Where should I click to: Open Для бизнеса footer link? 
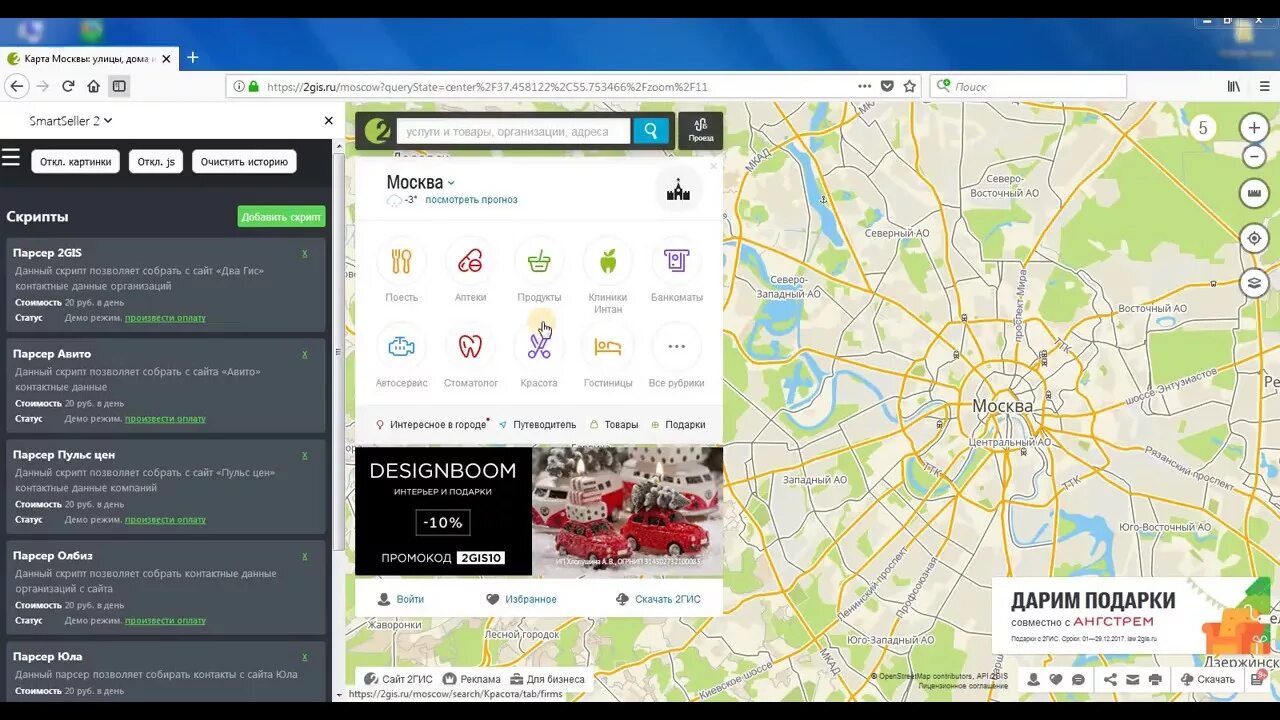pos(548,679)
